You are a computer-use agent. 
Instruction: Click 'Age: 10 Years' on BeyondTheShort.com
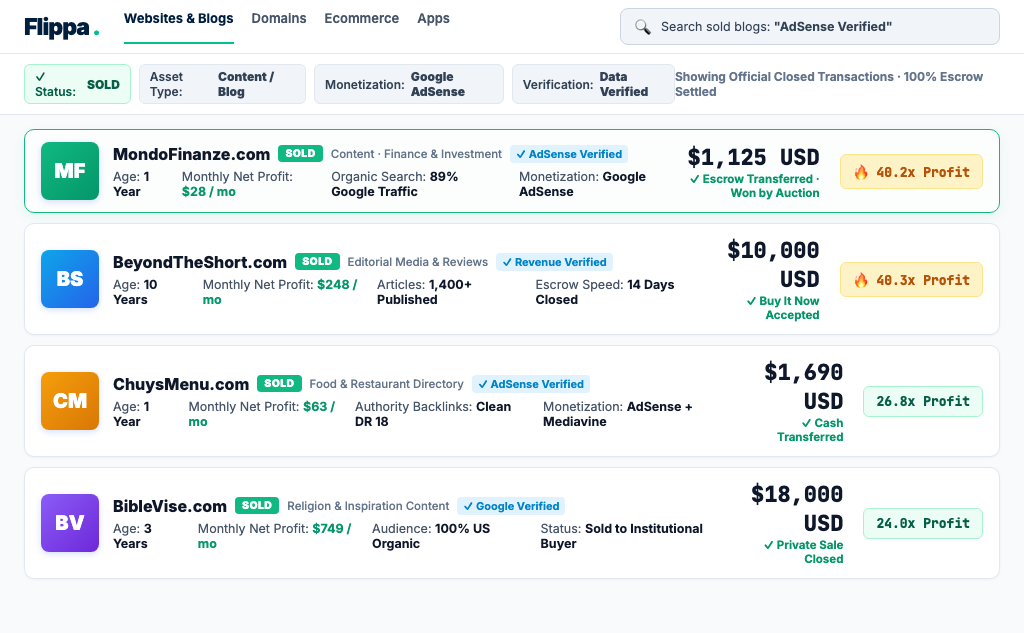tap(135, 293)
